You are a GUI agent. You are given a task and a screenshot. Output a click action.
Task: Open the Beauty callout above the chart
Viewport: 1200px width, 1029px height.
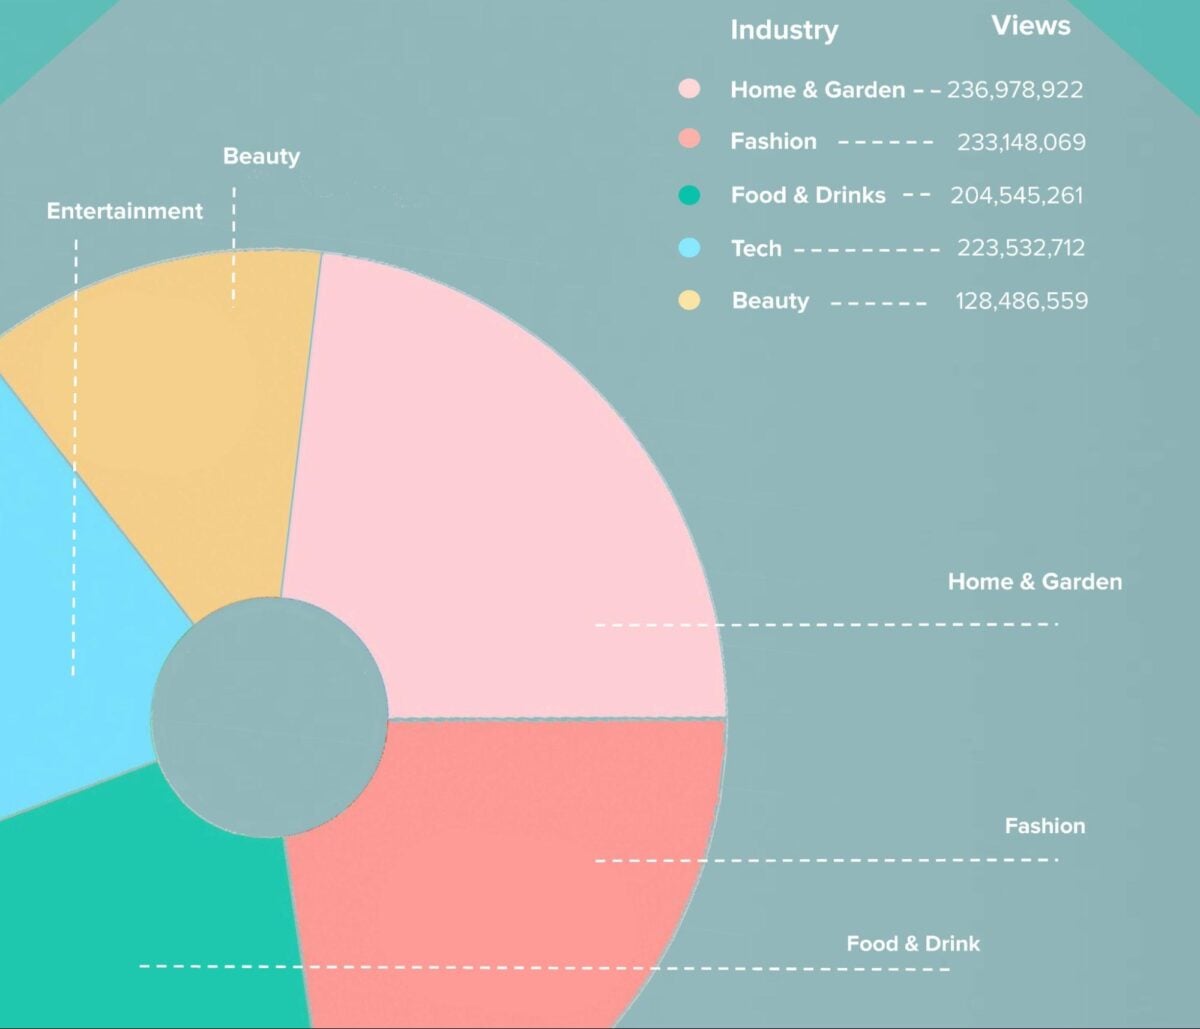pyautogui.click(x=261, y=156)
